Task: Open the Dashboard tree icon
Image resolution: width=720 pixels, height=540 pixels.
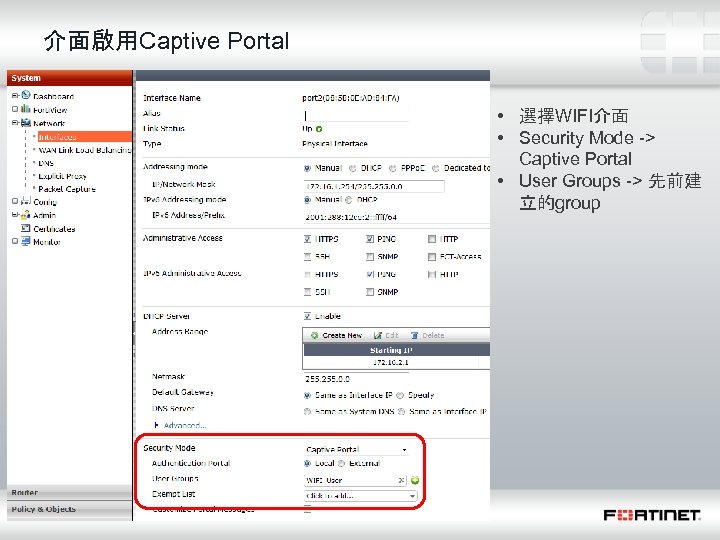Action: 26,95
